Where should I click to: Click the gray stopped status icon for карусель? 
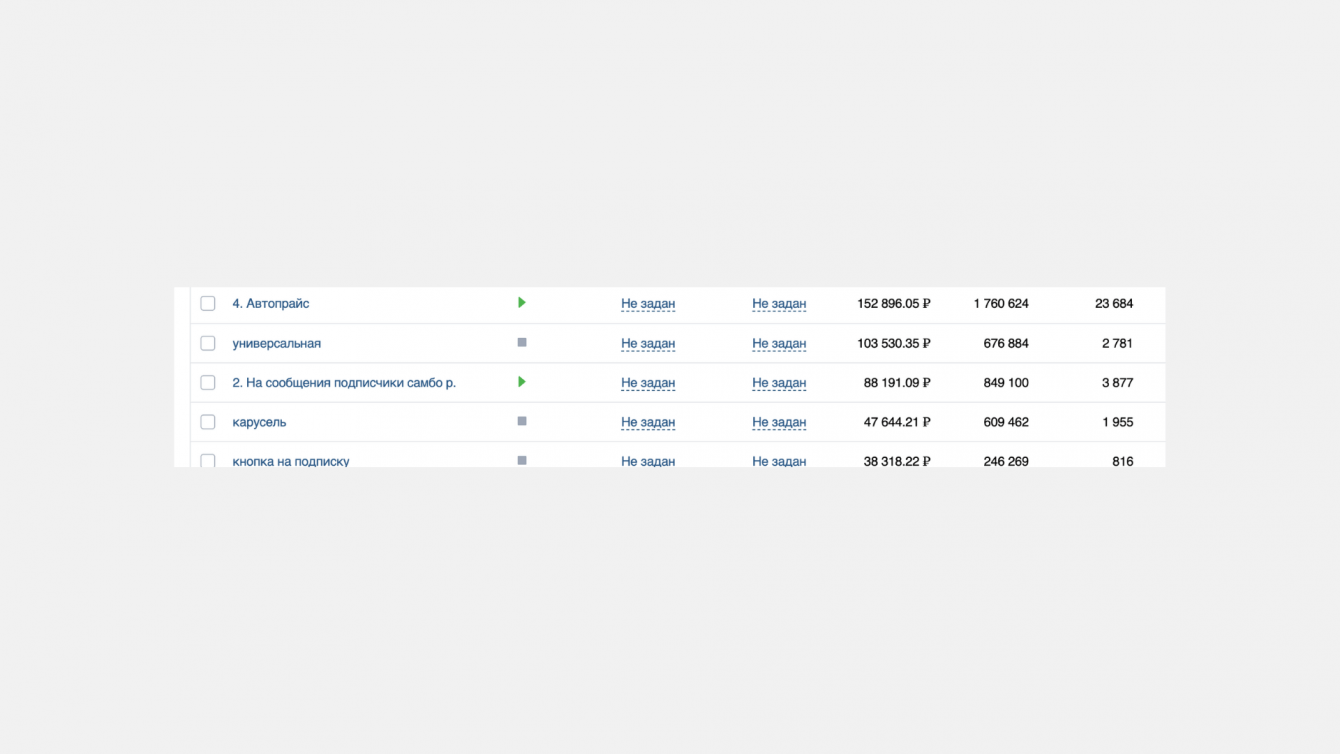pos(521,422)
